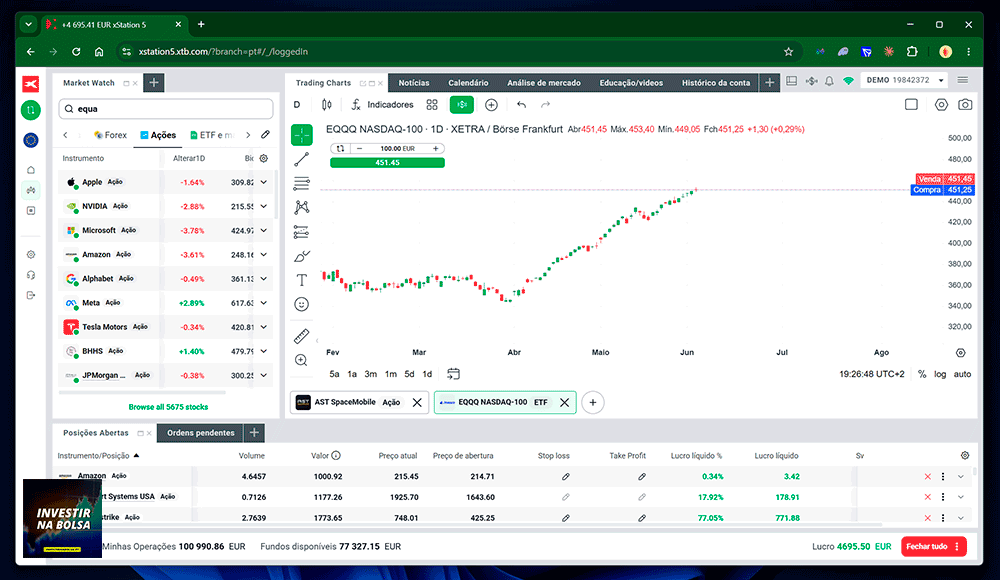The width and height of the screenshot is (1000, 580).
Task: Activate the chart zoom-in tool
Action: [x=302, y=360]
